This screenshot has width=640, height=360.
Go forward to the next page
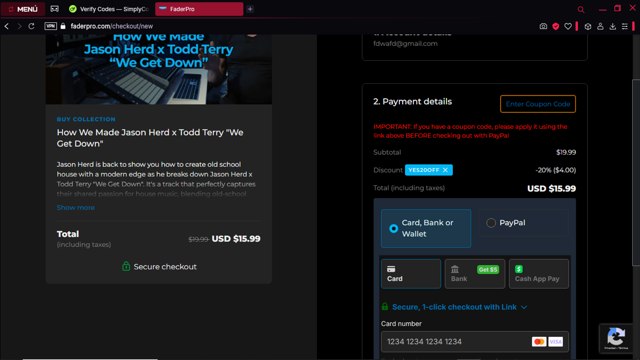point(19,26)
